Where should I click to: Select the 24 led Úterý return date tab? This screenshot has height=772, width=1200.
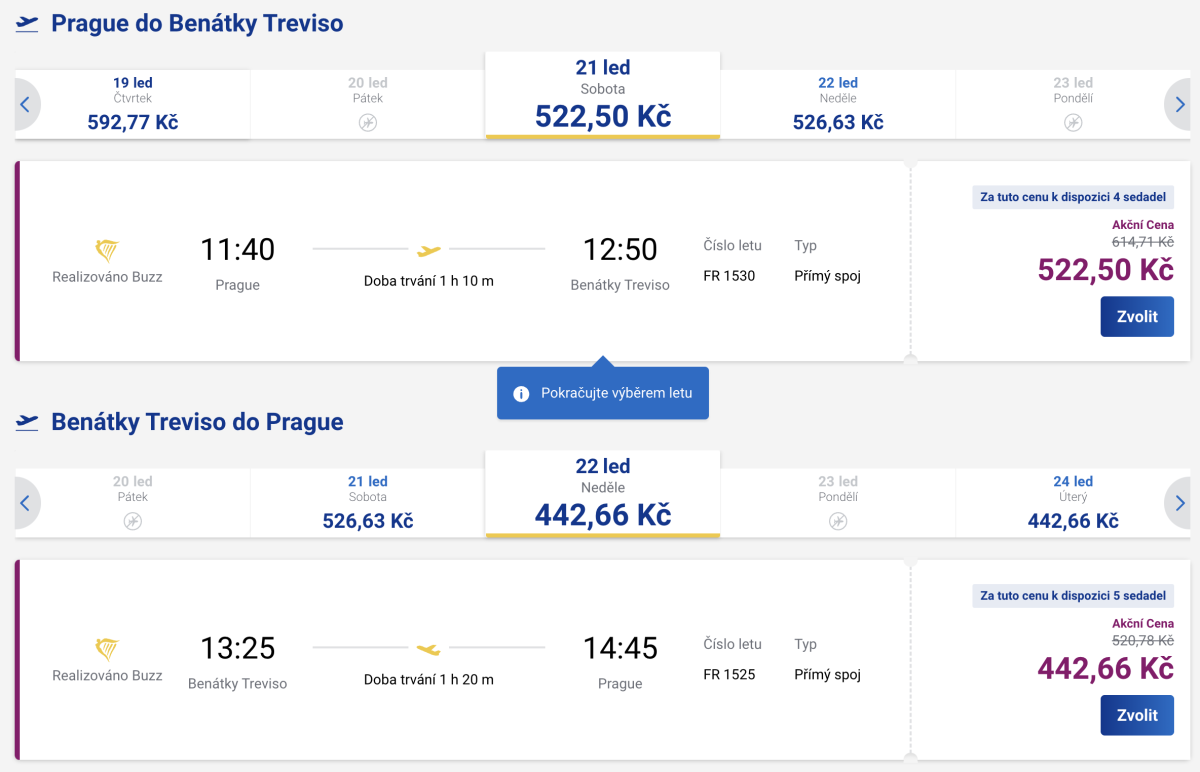1073,503
